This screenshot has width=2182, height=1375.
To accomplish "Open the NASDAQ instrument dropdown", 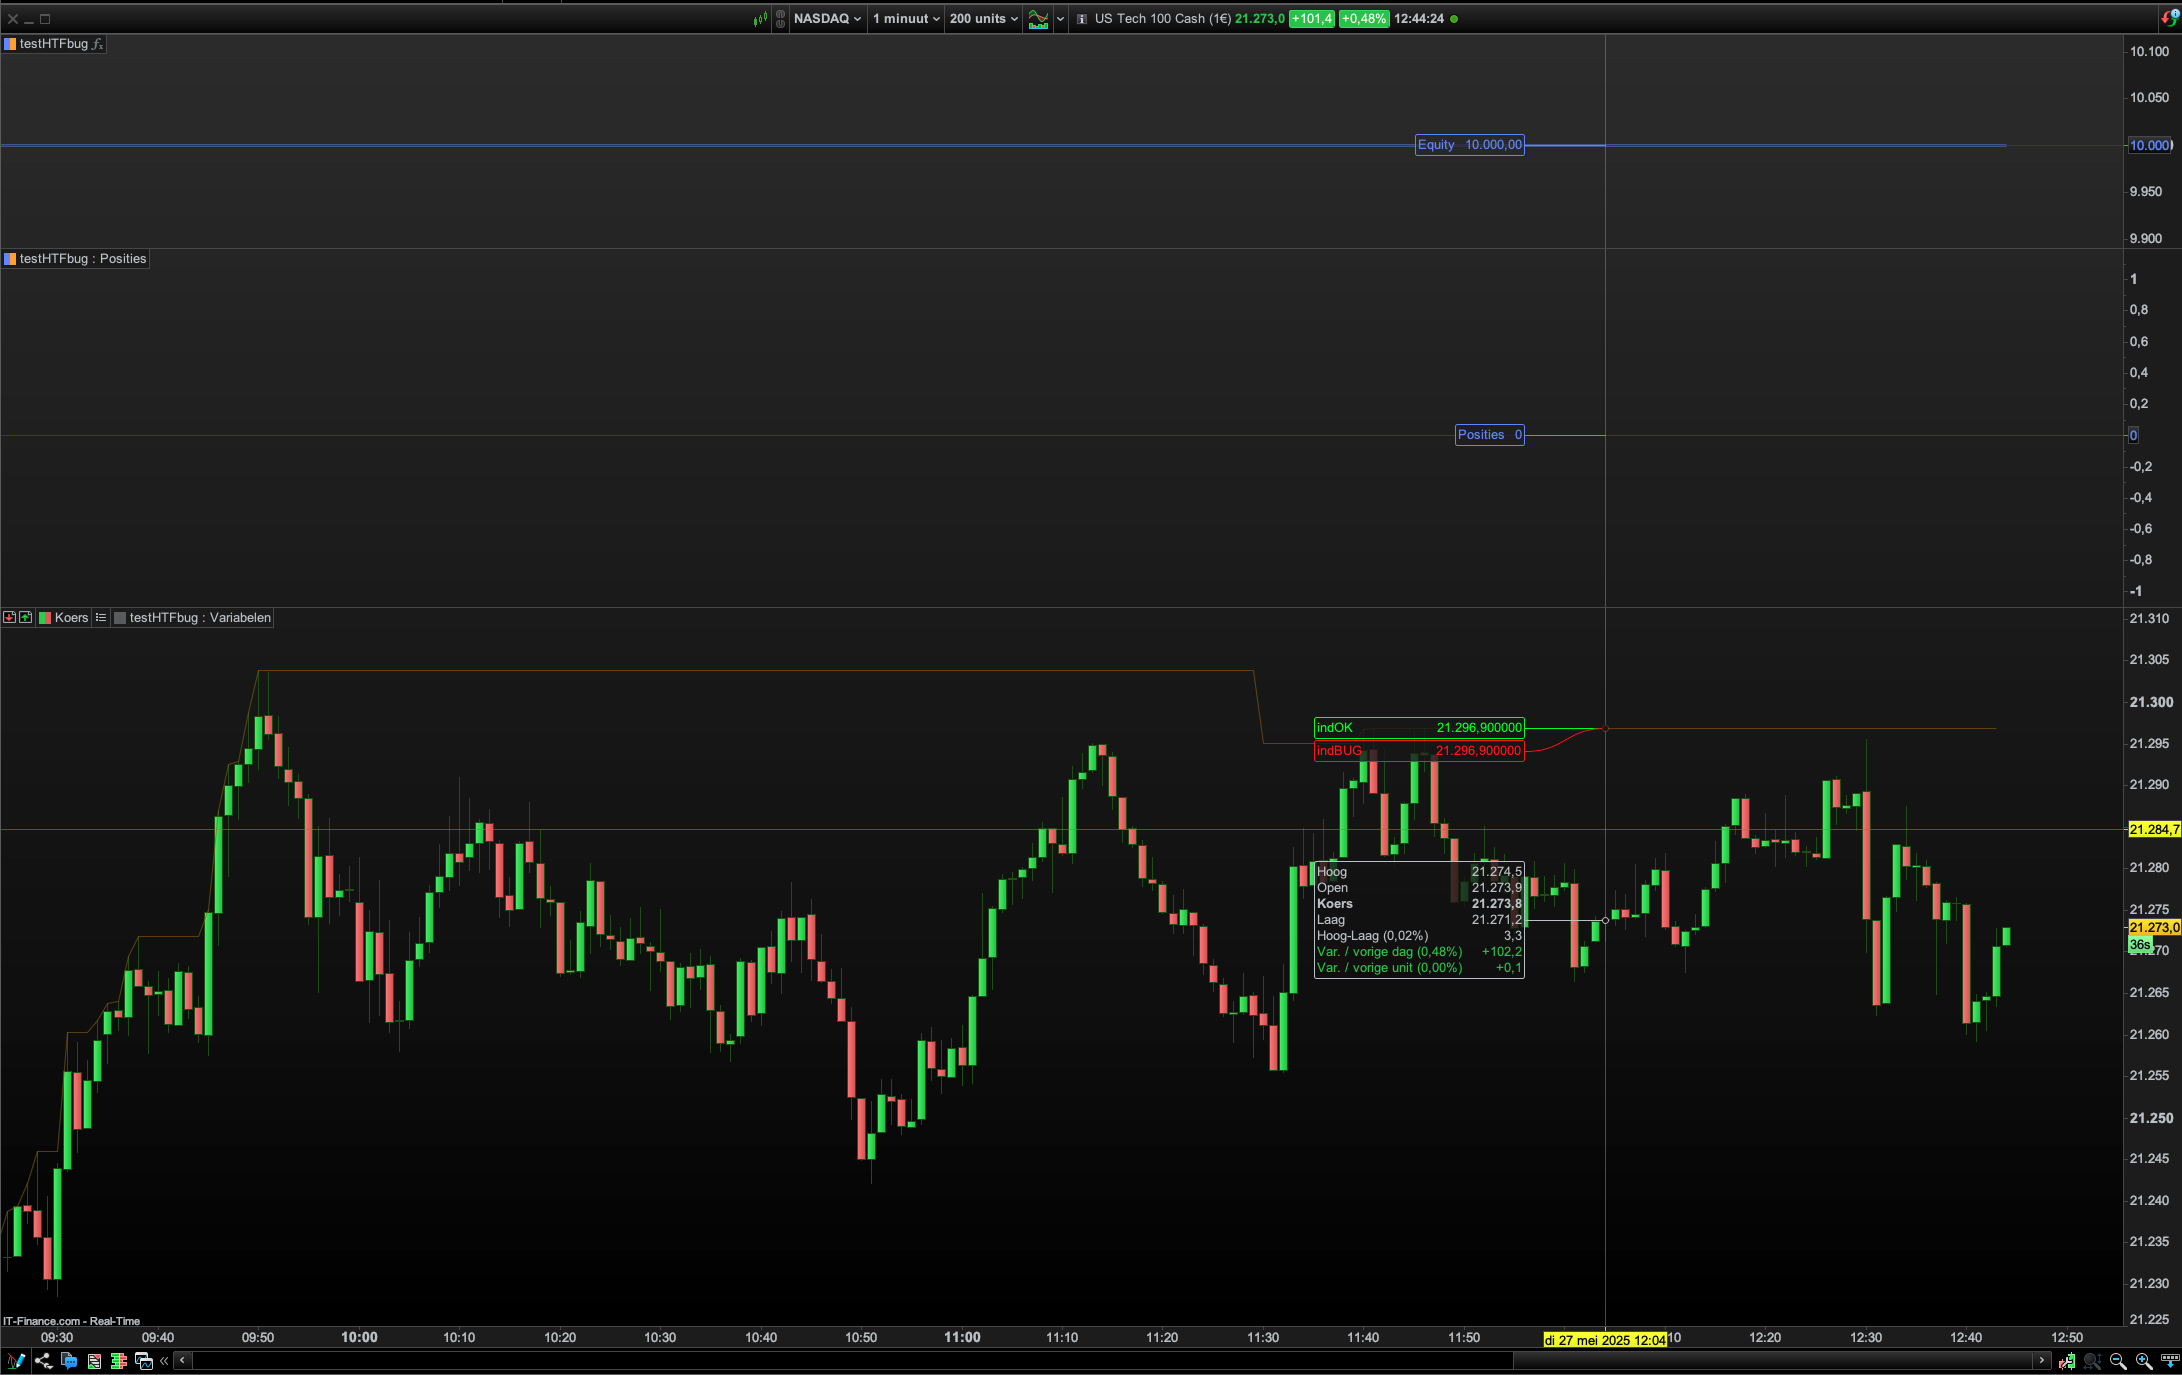I will [x=827, y=18].
